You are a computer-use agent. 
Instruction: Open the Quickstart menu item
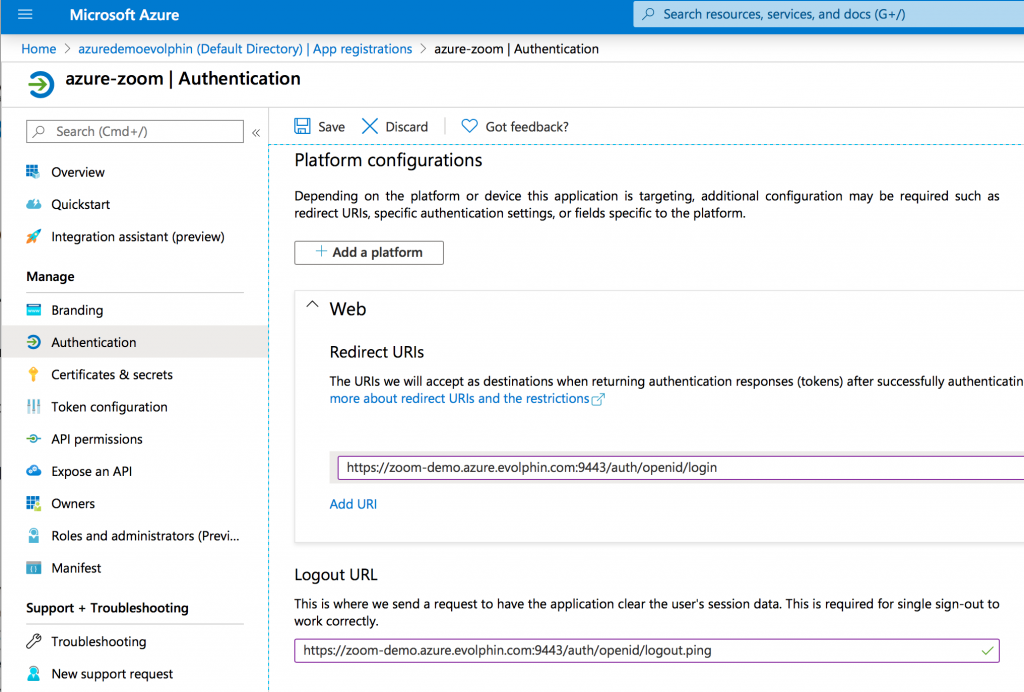coord(80,204)
